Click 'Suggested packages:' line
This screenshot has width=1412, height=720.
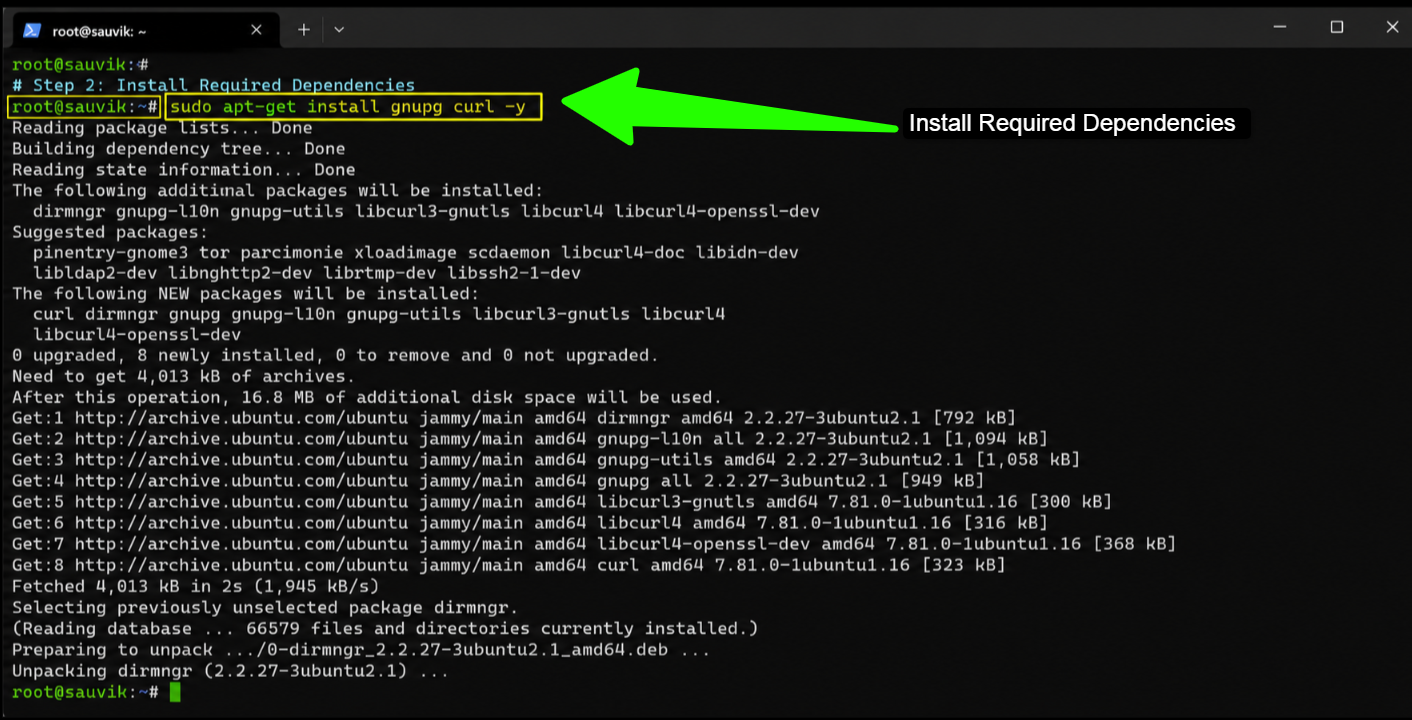[x=110, y=232]
